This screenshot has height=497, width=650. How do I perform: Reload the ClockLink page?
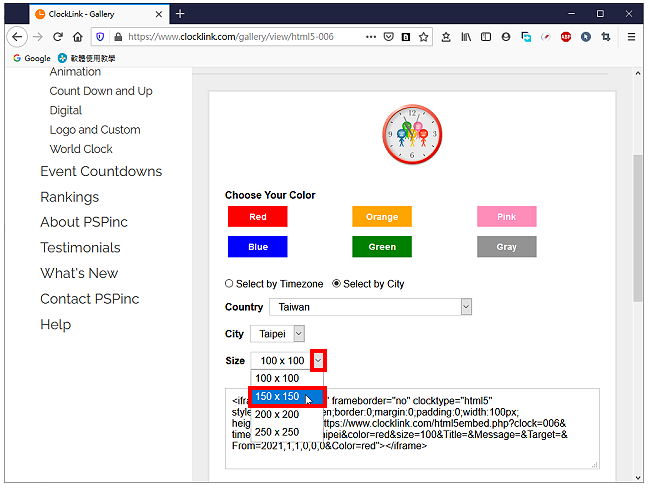58,37
